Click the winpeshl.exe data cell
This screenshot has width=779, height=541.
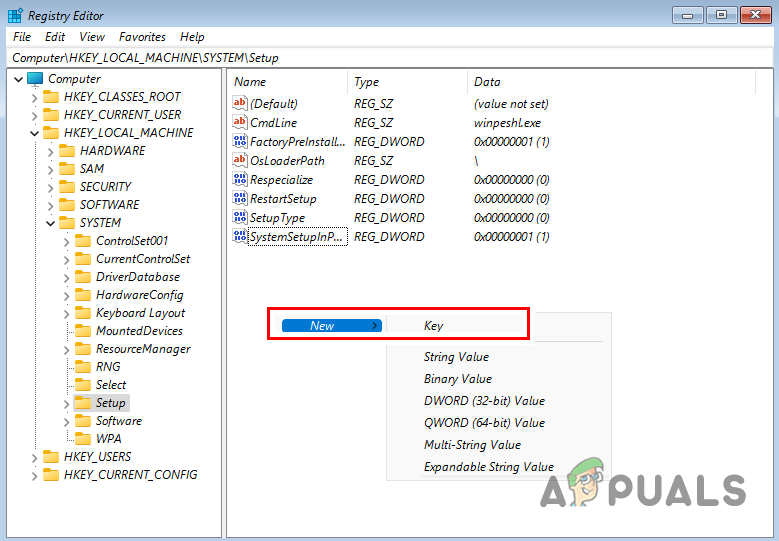507,123
